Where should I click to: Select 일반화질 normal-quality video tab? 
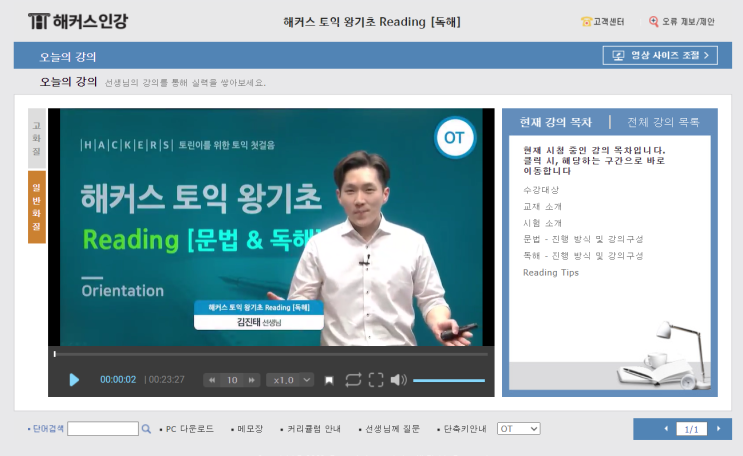[x=37, y=207]
